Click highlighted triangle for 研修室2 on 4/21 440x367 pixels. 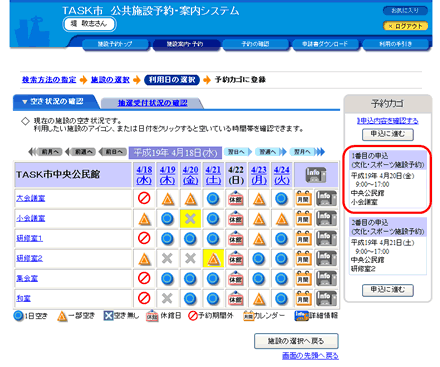pos(213,259)
